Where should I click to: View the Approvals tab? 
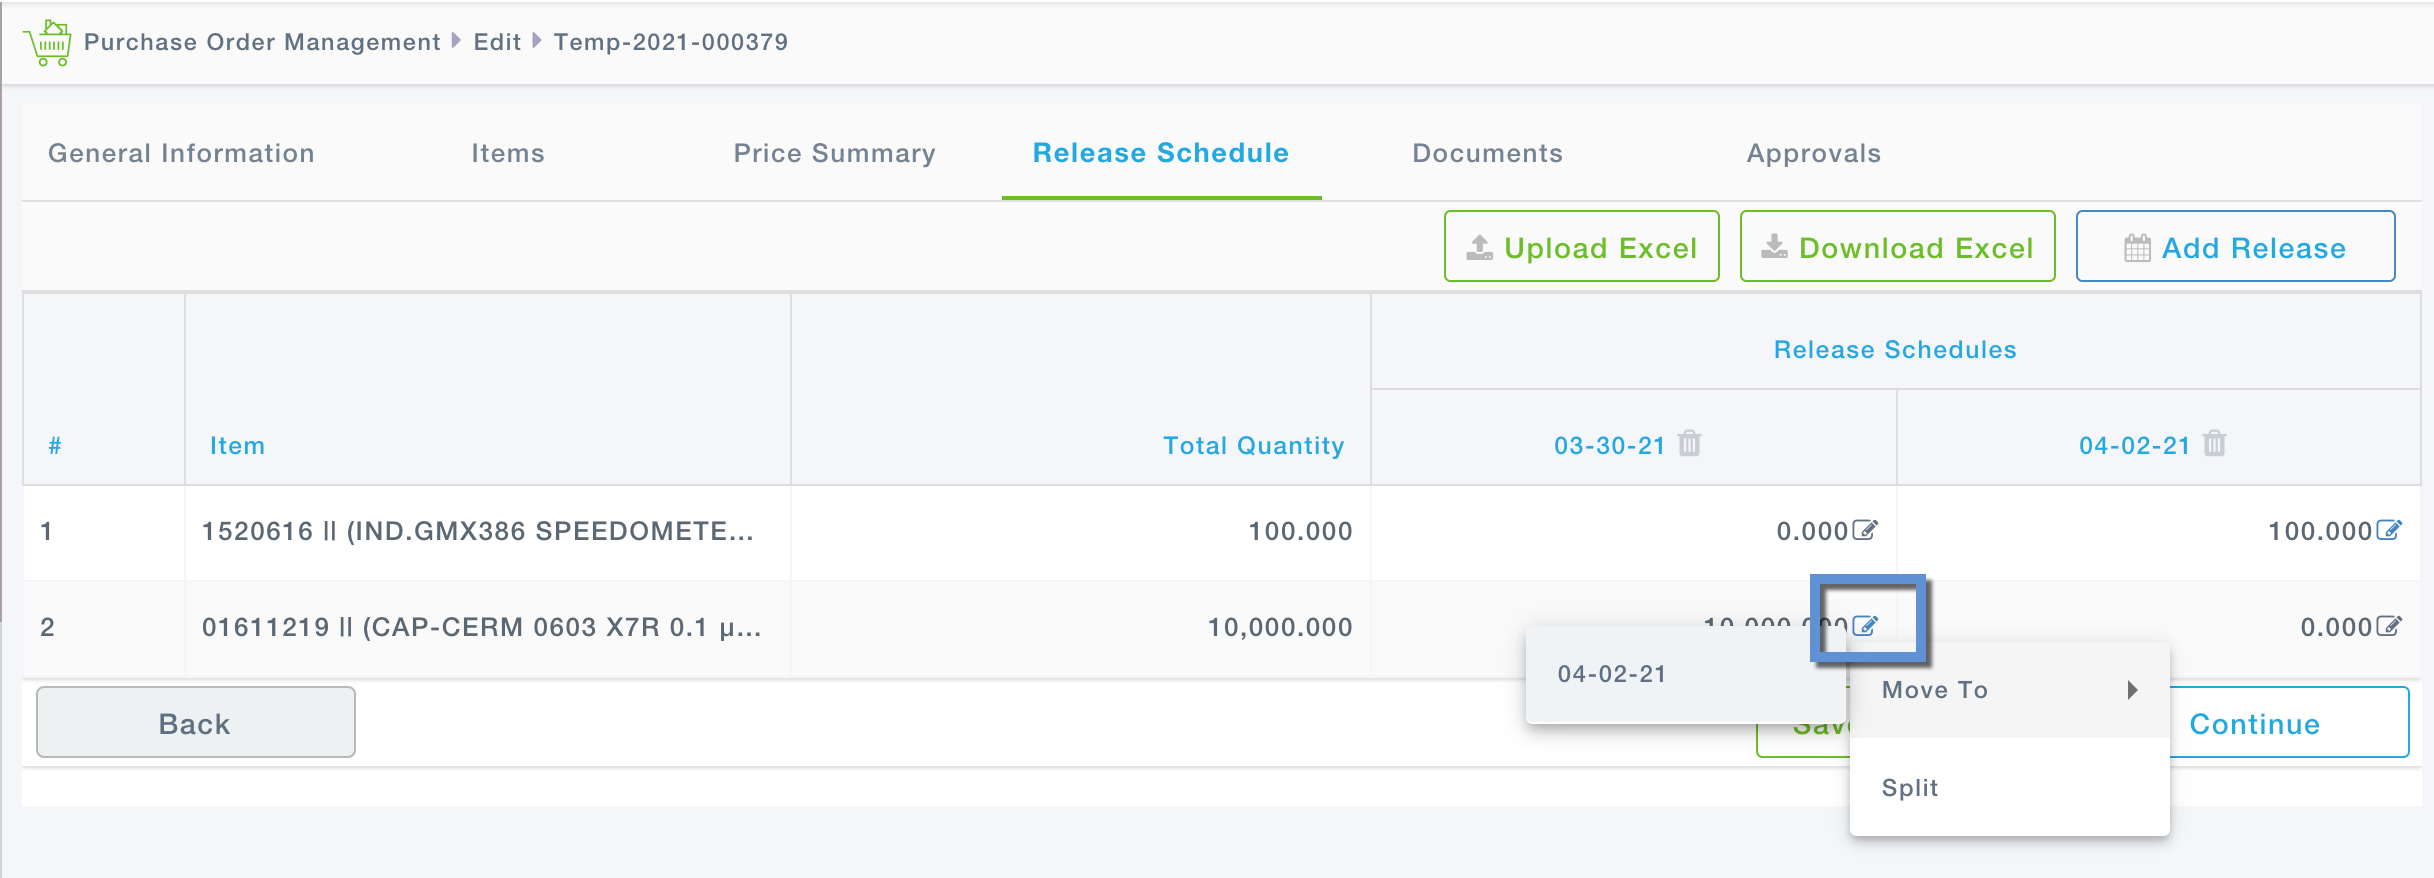(1813, 153)
